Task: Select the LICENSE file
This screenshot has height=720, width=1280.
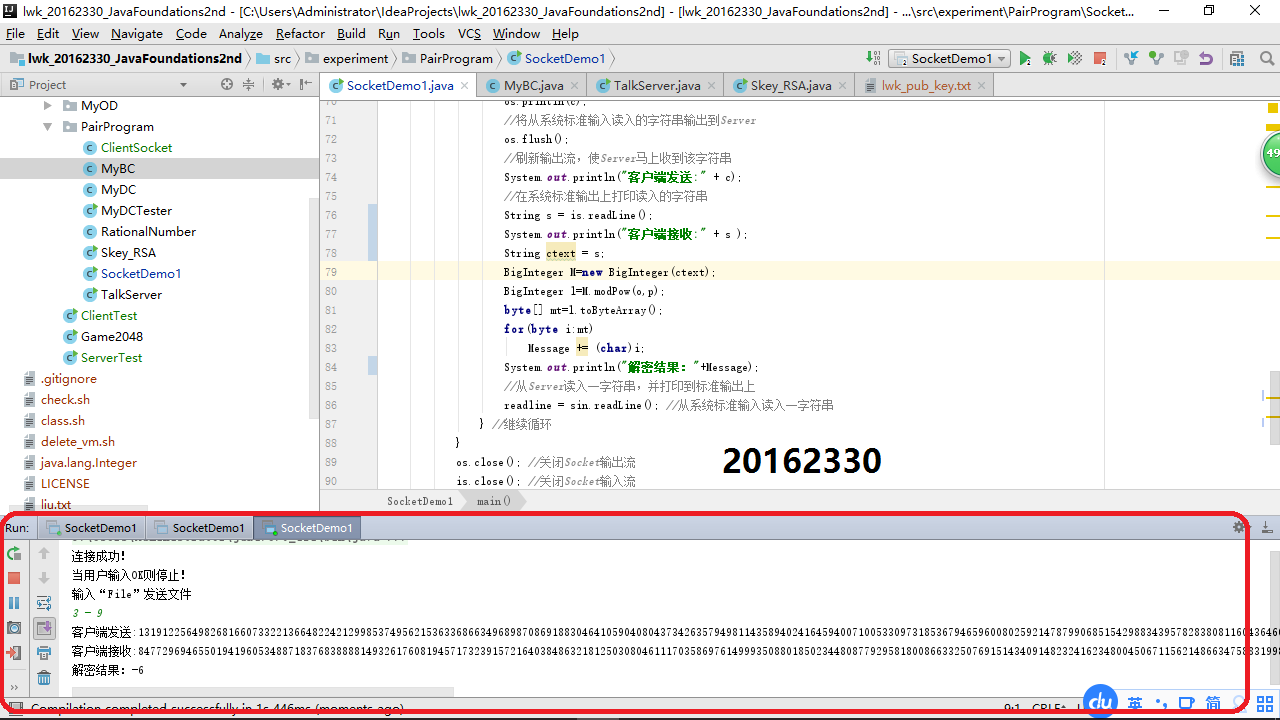Action: point(65,483)
